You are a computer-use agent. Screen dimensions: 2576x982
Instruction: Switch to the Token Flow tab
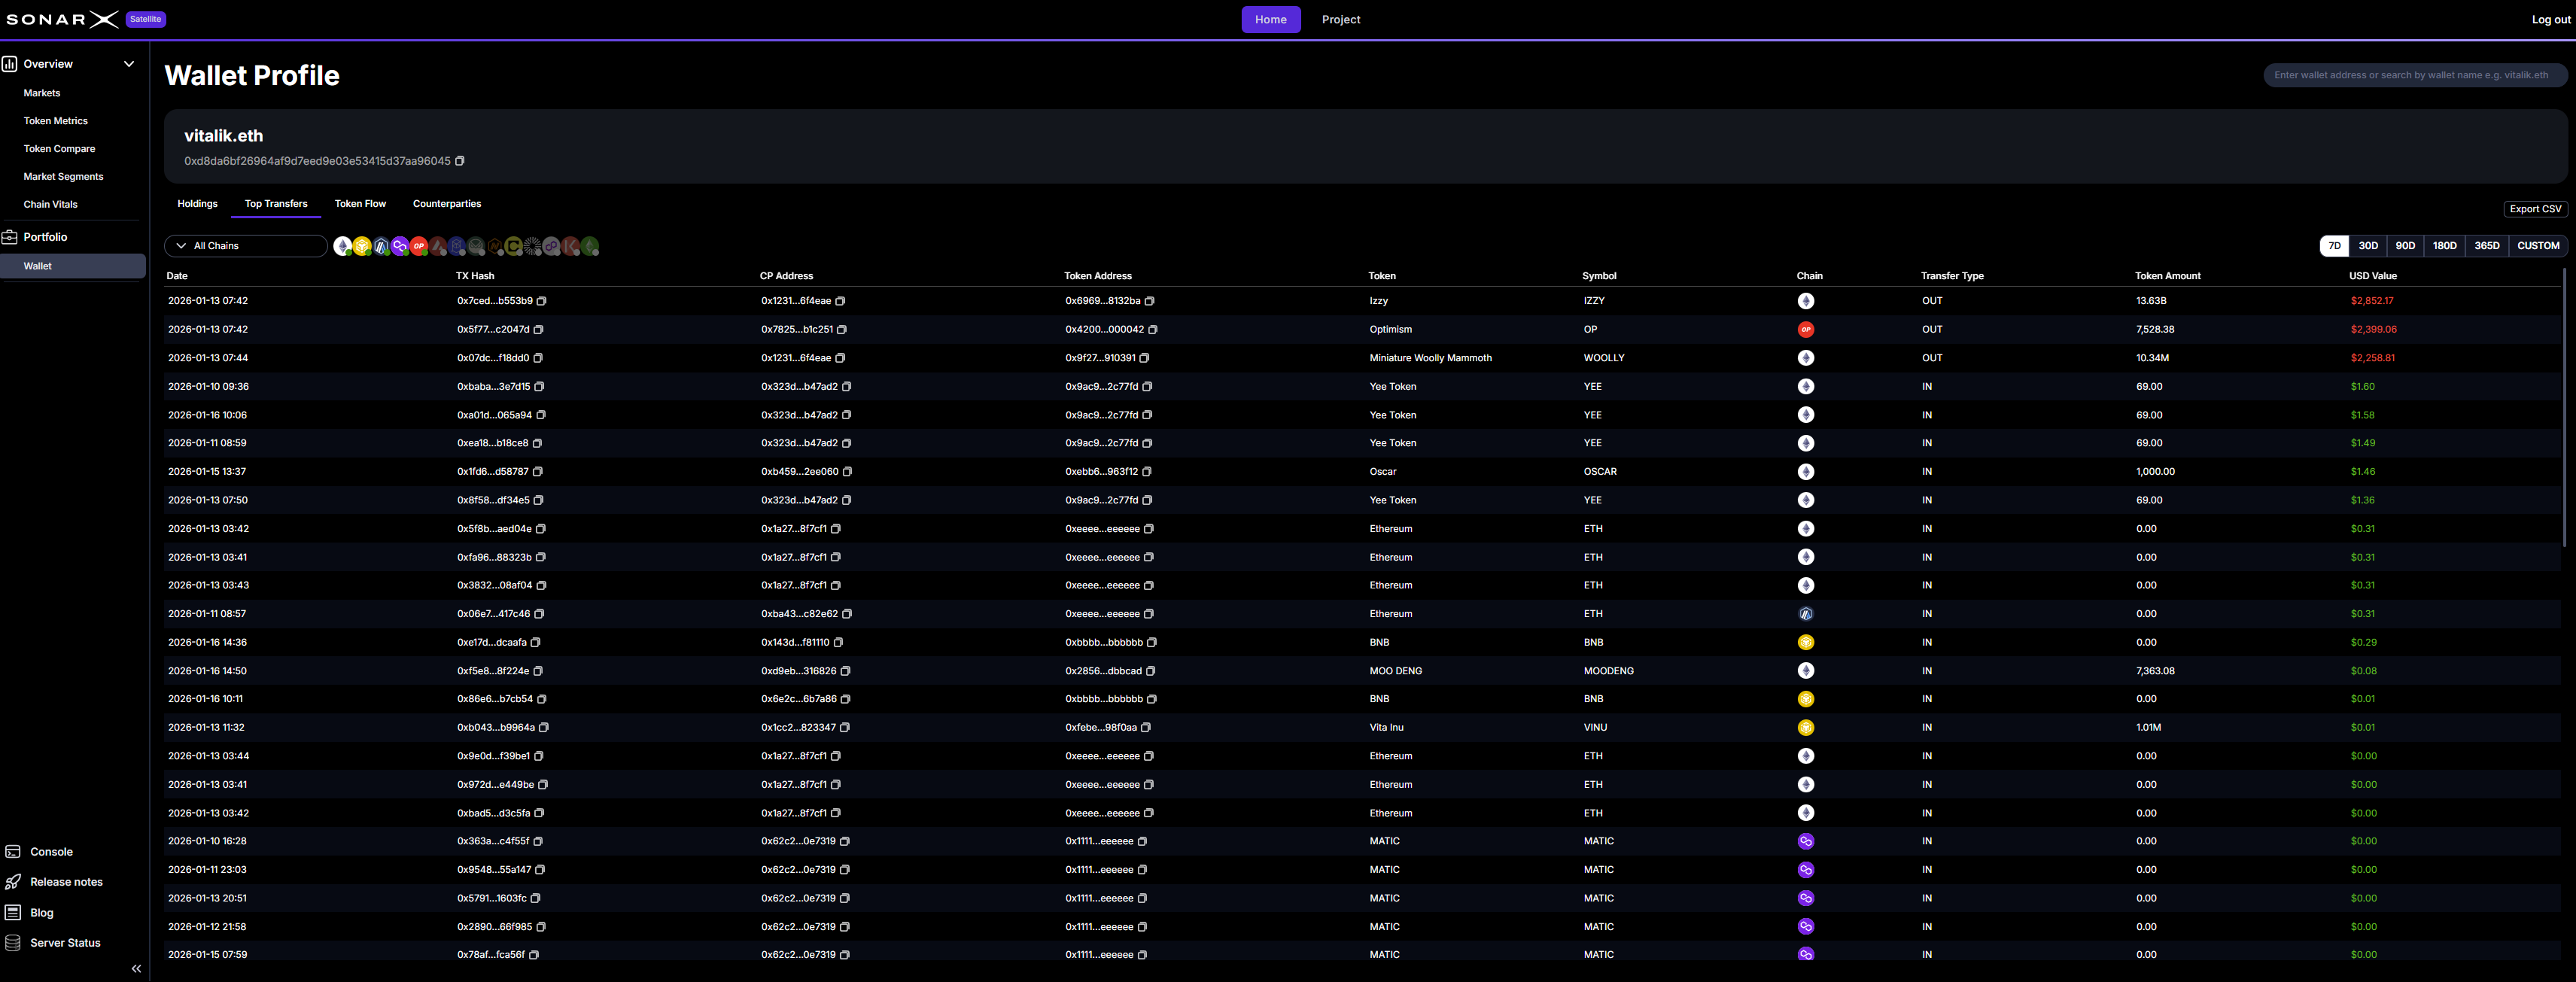pyautogui.click(x=360, y=204)
